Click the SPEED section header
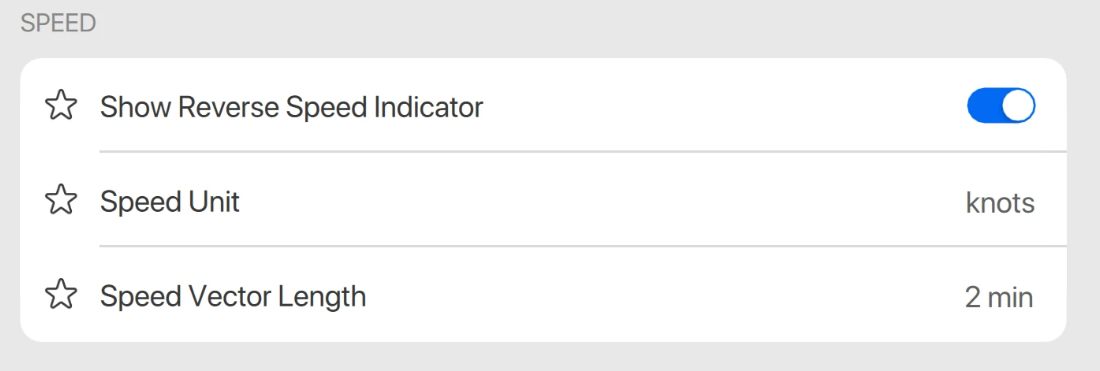This screenshot has width=1100, height=371. 58,23
